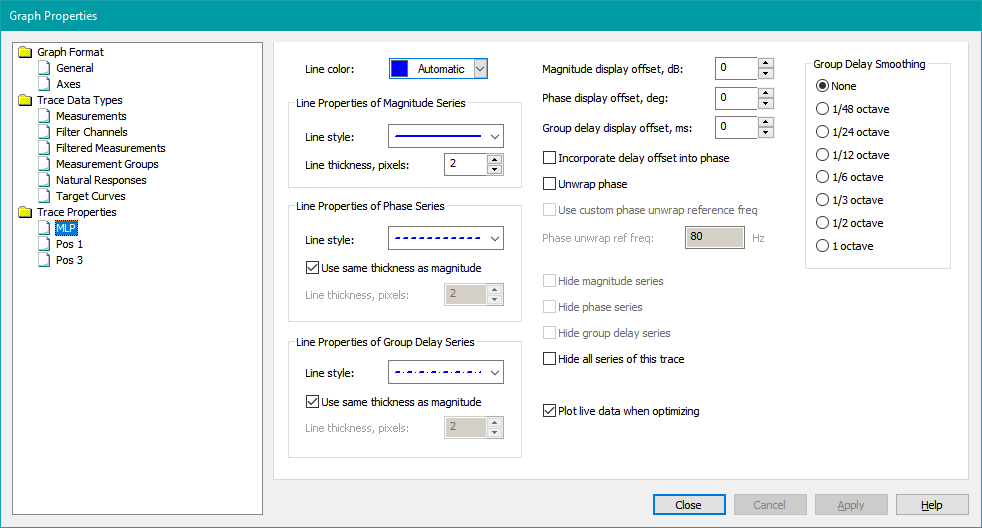Toggle phase series Use same thickness as magnitude
982x528 pixels.
click(312, 268)
